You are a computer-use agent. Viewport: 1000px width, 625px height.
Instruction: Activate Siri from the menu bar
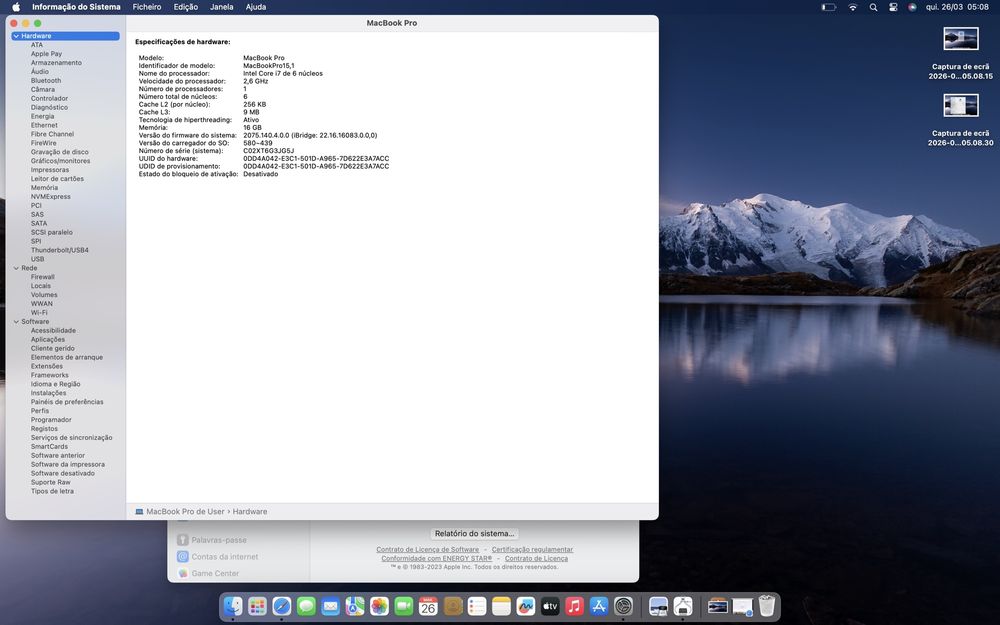[x=913, y=7]
